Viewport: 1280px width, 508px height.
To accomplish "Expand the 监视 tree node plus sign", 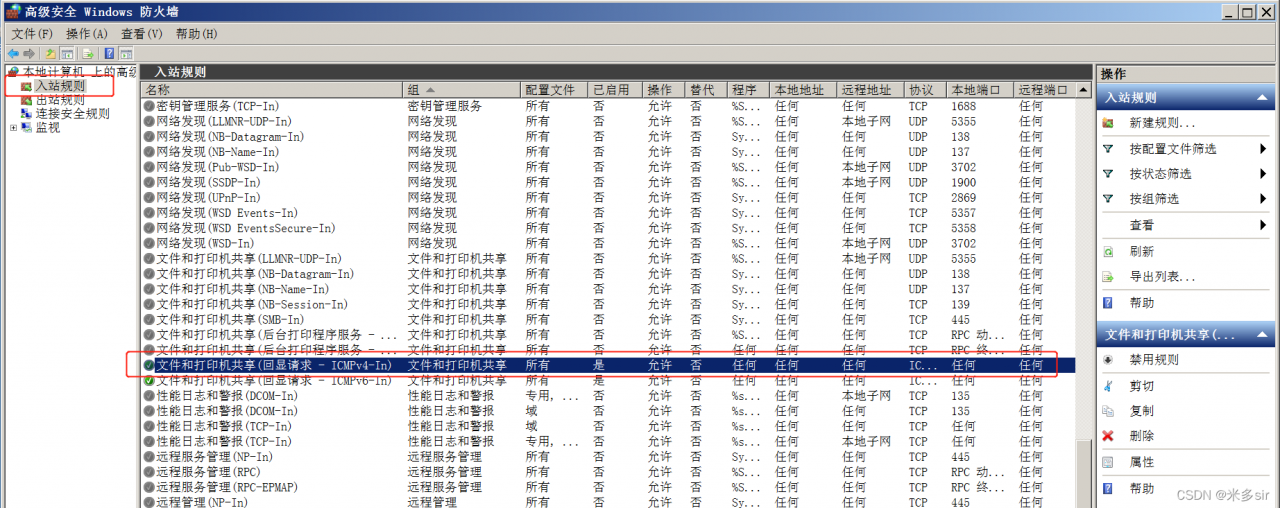I will [12, 128].
